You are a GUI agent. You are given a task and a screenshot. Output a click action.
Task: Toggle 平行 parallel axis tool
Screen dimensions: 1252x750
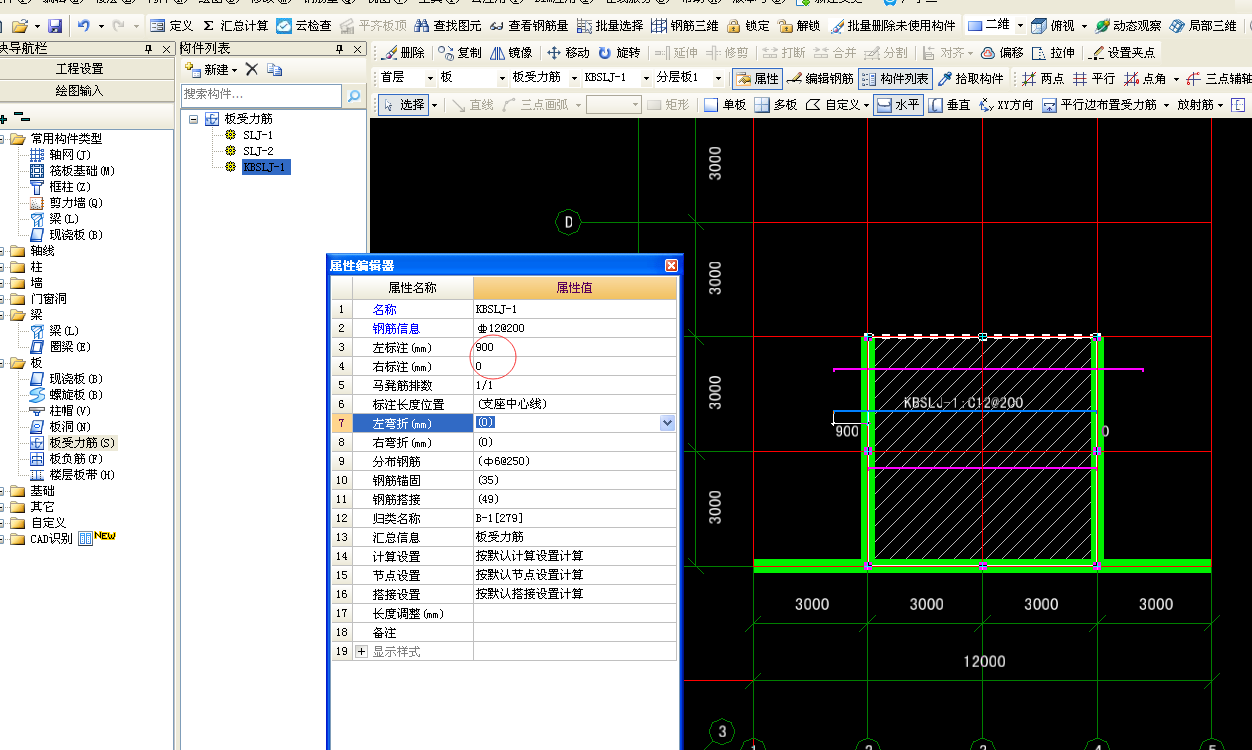click(1093, 78)
